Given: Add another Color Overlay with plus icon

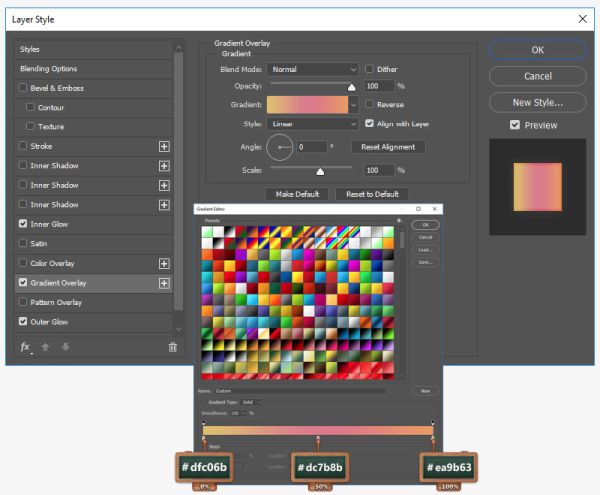Looking at the screenshot, I should click(x=164, y=264).
